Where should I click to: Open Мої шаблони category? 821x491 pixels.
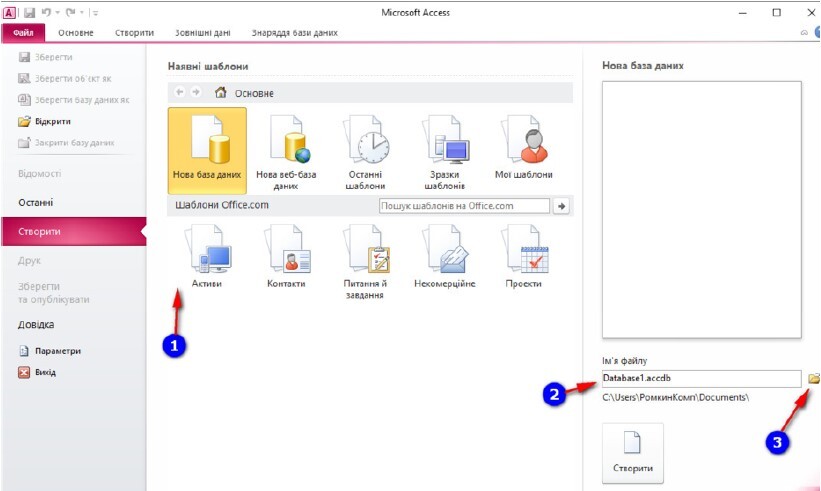[524, 147]
